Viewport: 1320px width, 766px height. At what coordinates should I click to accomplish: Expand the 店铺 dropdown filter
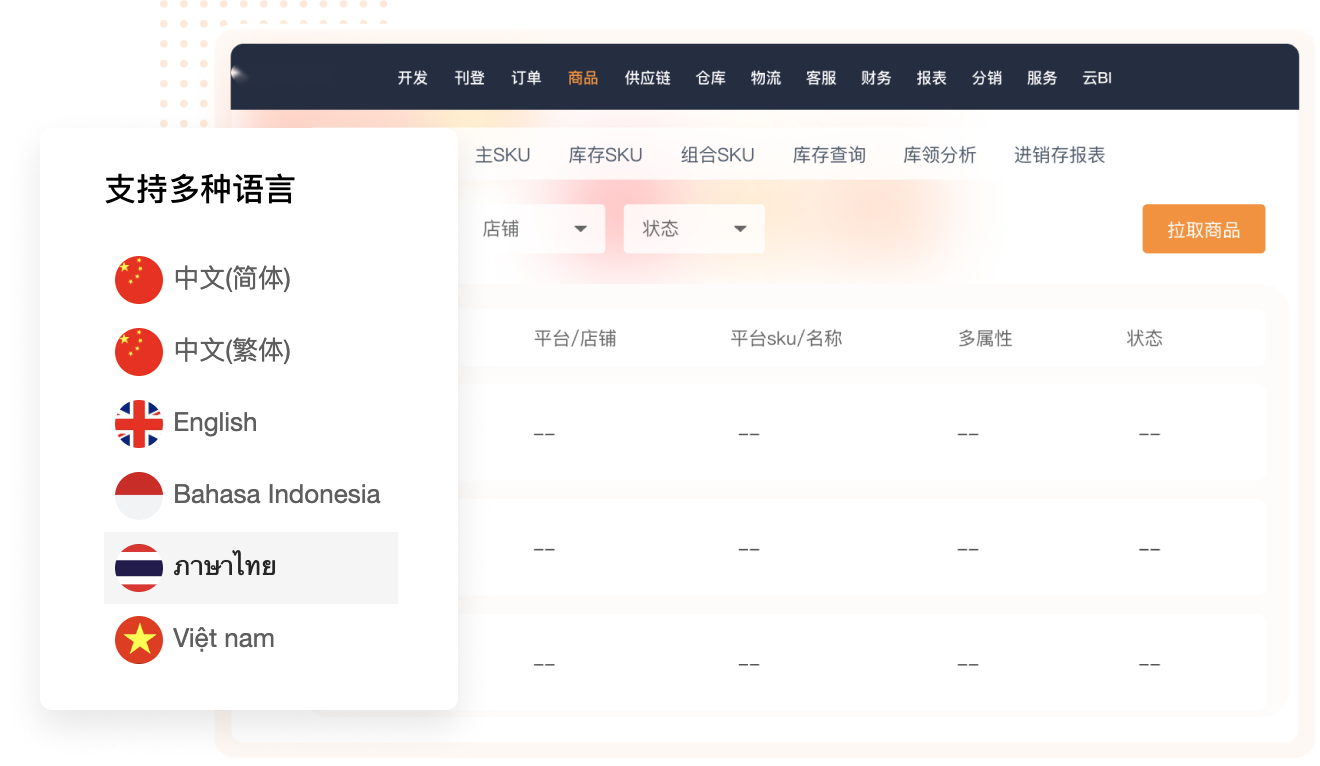[533, 229]
